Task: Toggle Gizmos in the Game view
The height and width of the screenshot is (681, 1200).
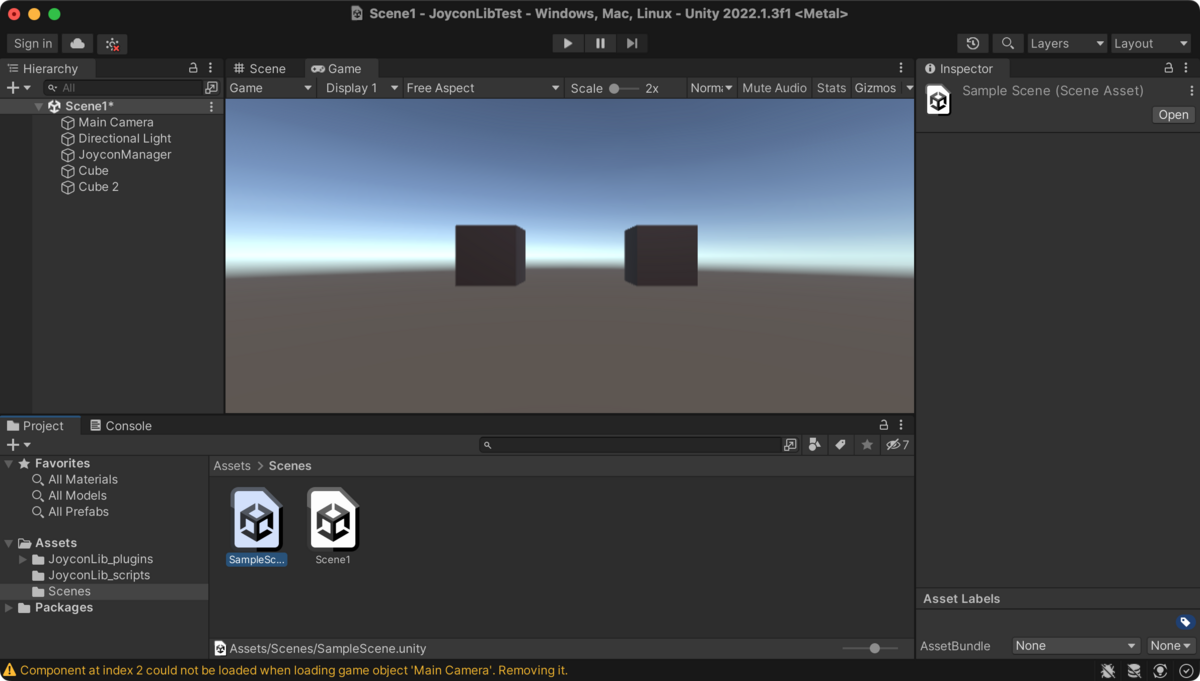Action: click(x=875, y=88)
